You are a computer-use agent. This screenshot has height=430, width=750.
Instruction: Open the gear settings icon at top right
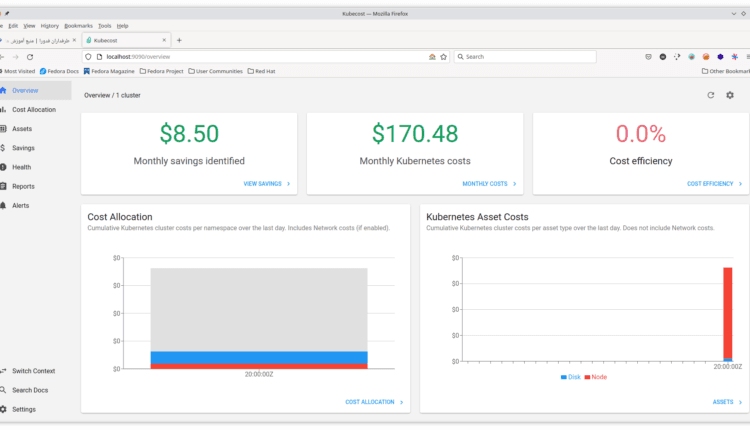730,95
